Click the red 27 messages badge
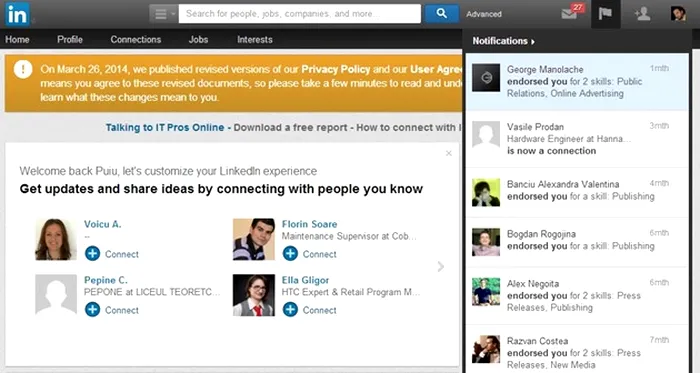 pyautogui.click(x=578, y=7)
